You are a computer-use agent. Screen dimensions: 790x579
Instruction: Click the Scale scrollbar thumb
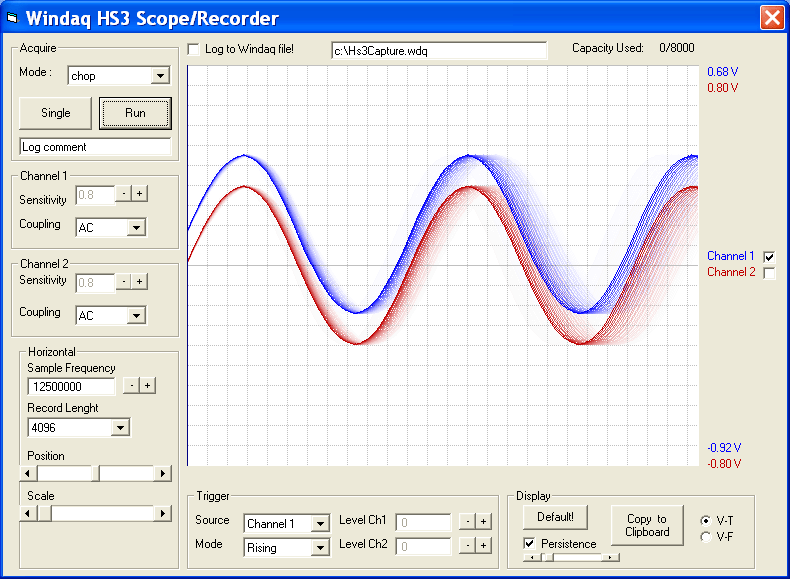click(44, 513)
